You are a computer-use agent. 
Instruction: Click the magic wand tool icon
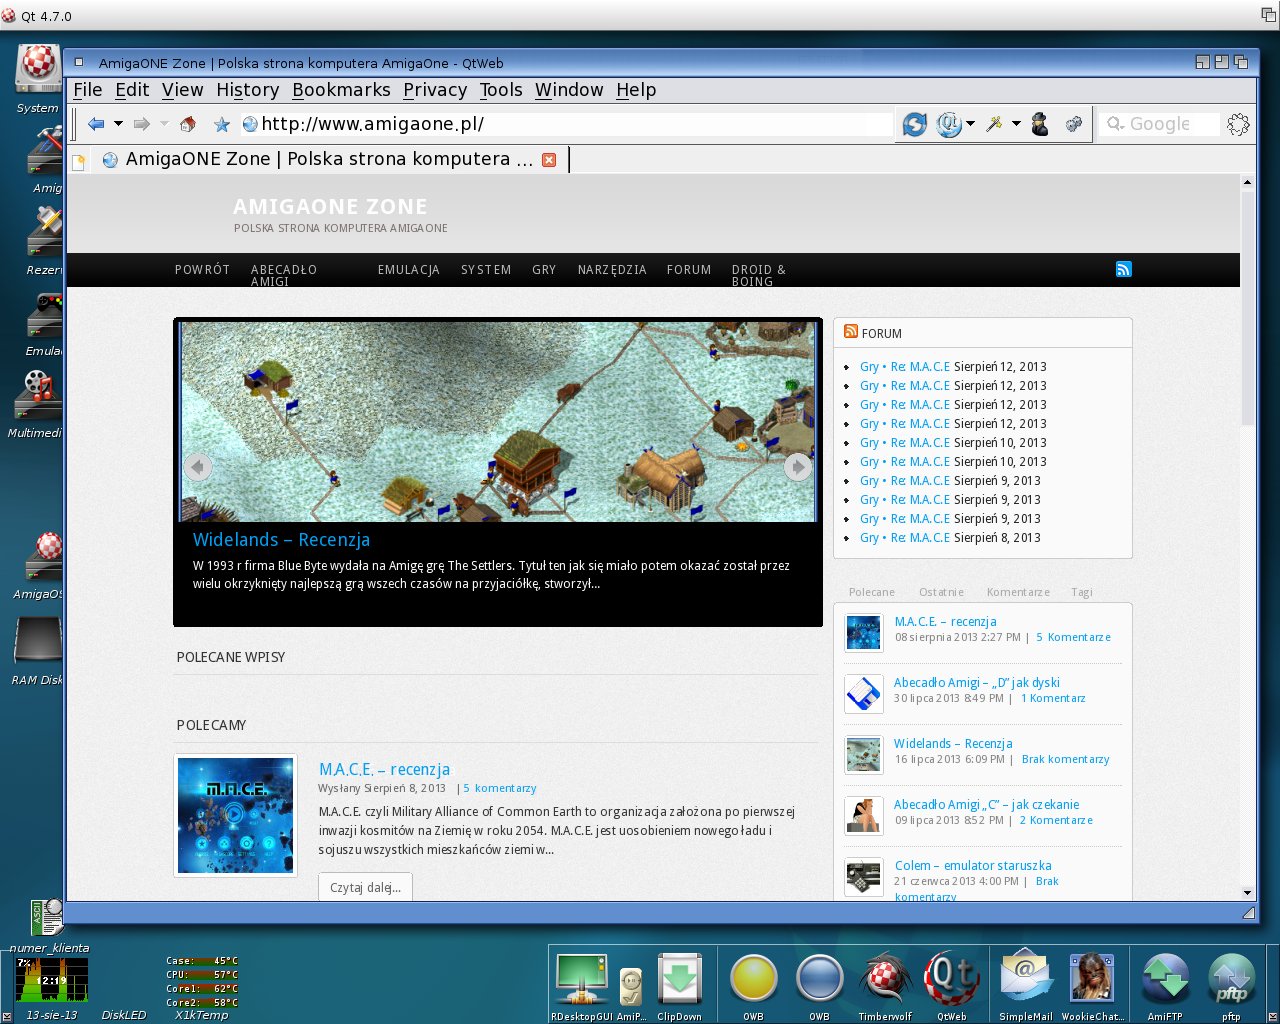pos(994,124)
